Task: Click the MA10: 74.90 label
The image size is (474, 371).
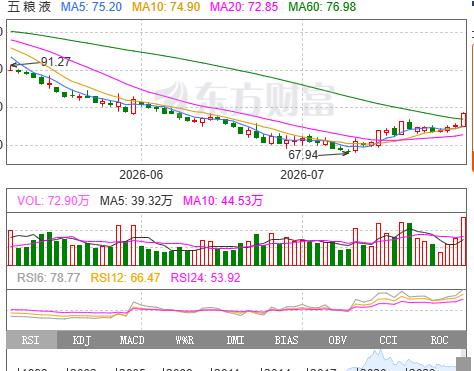Action: pyautogui.click(x=166, y=7)
